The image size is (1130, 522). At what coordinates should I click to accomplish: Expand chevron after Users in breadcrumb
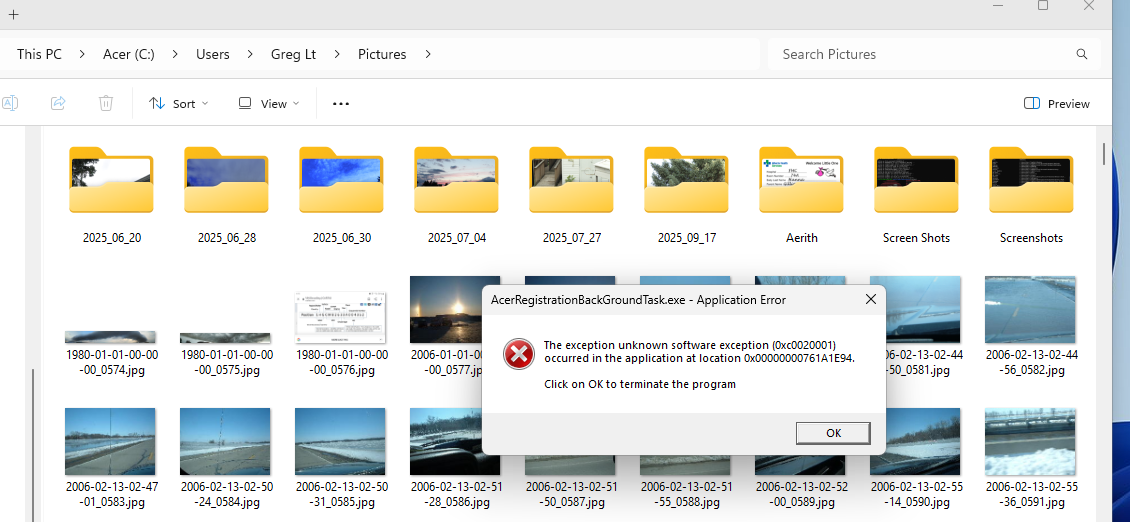tap(250, 54)
